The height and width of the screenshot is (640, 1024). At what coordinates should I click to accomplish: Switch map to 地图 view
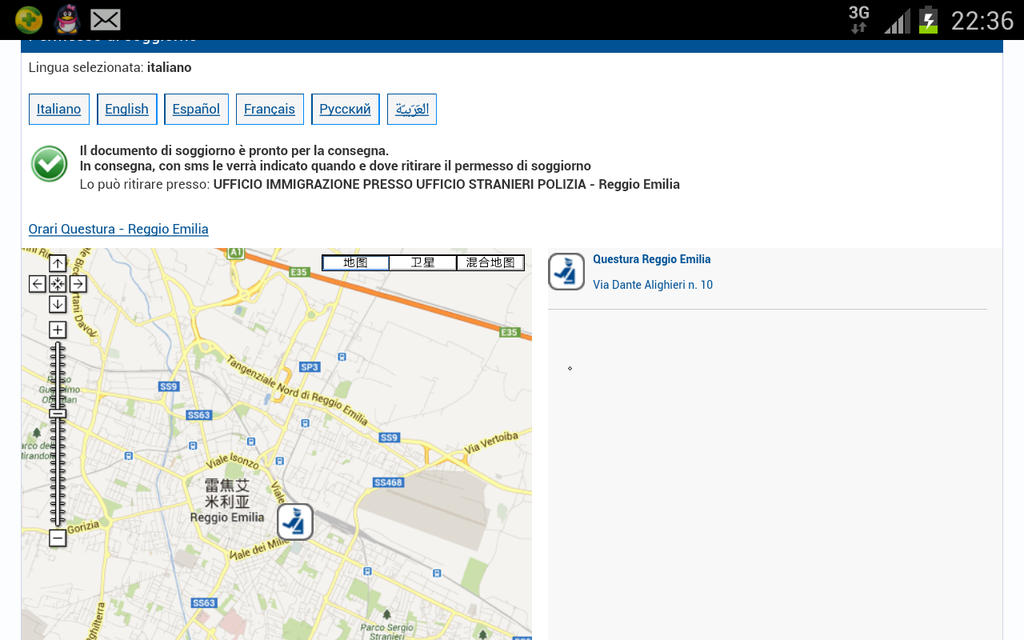click(x=356, y=263)
